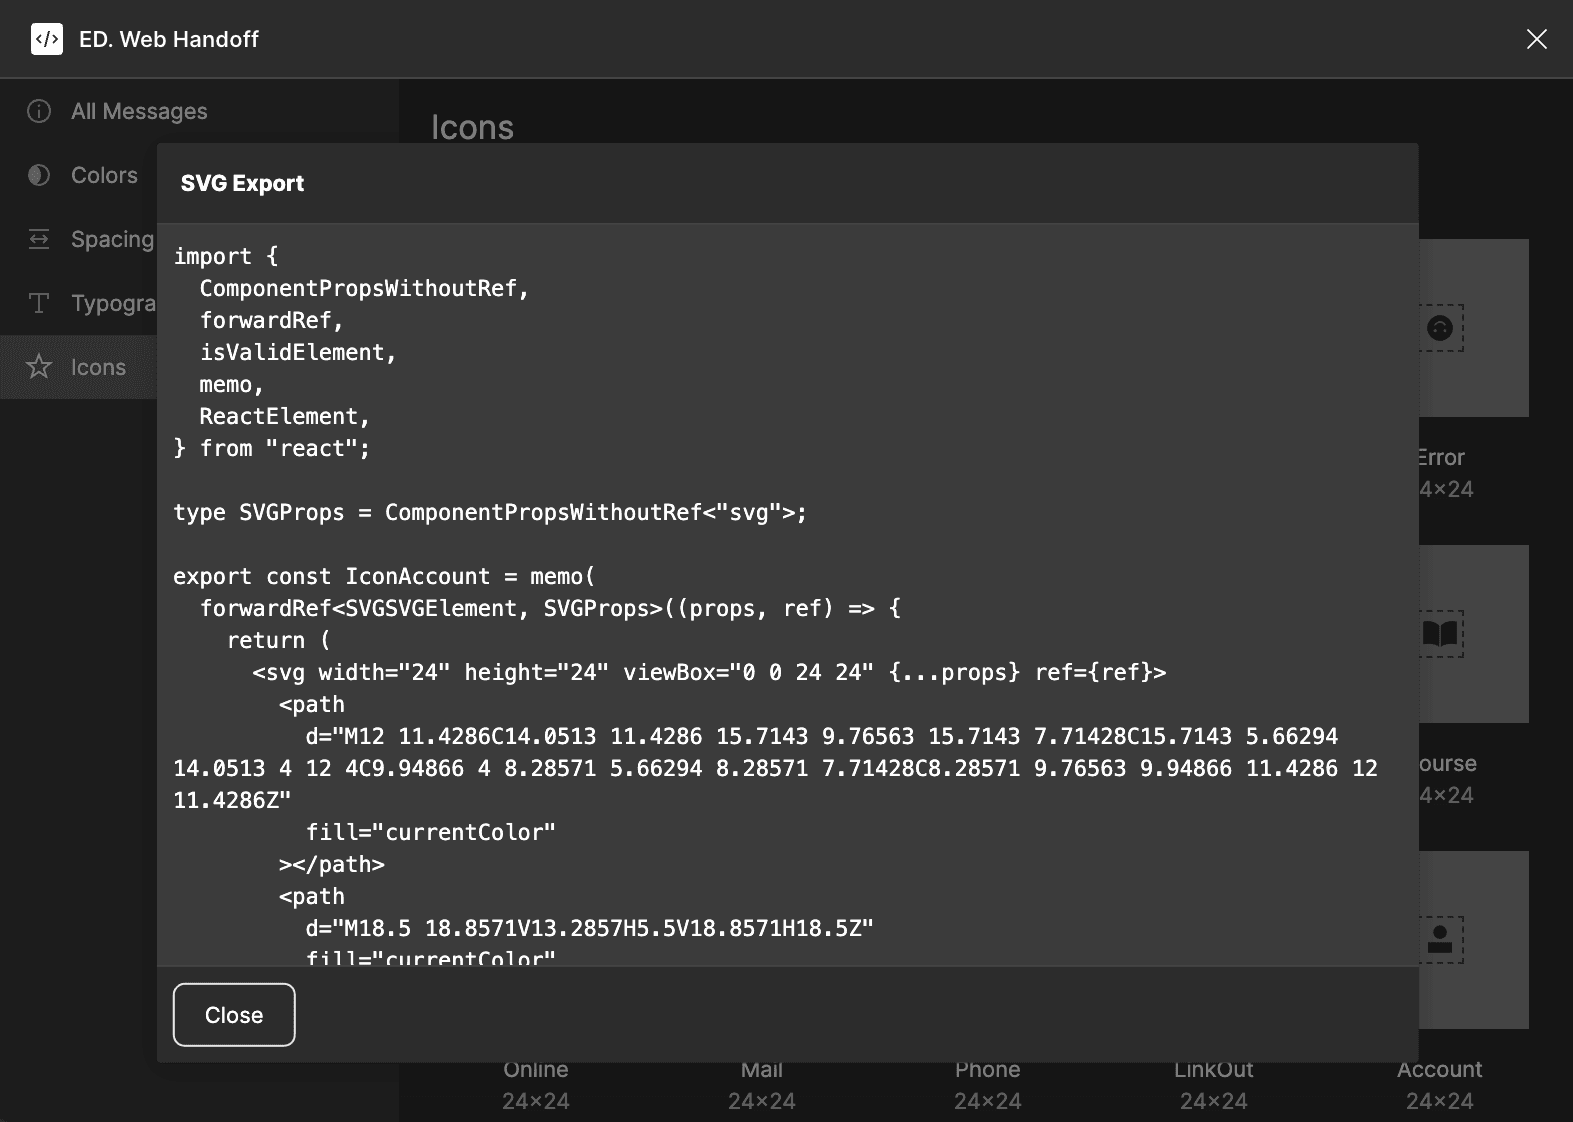Click the info icon beside All Messages
The image size is (1573, 1122).
coord(39,111)
